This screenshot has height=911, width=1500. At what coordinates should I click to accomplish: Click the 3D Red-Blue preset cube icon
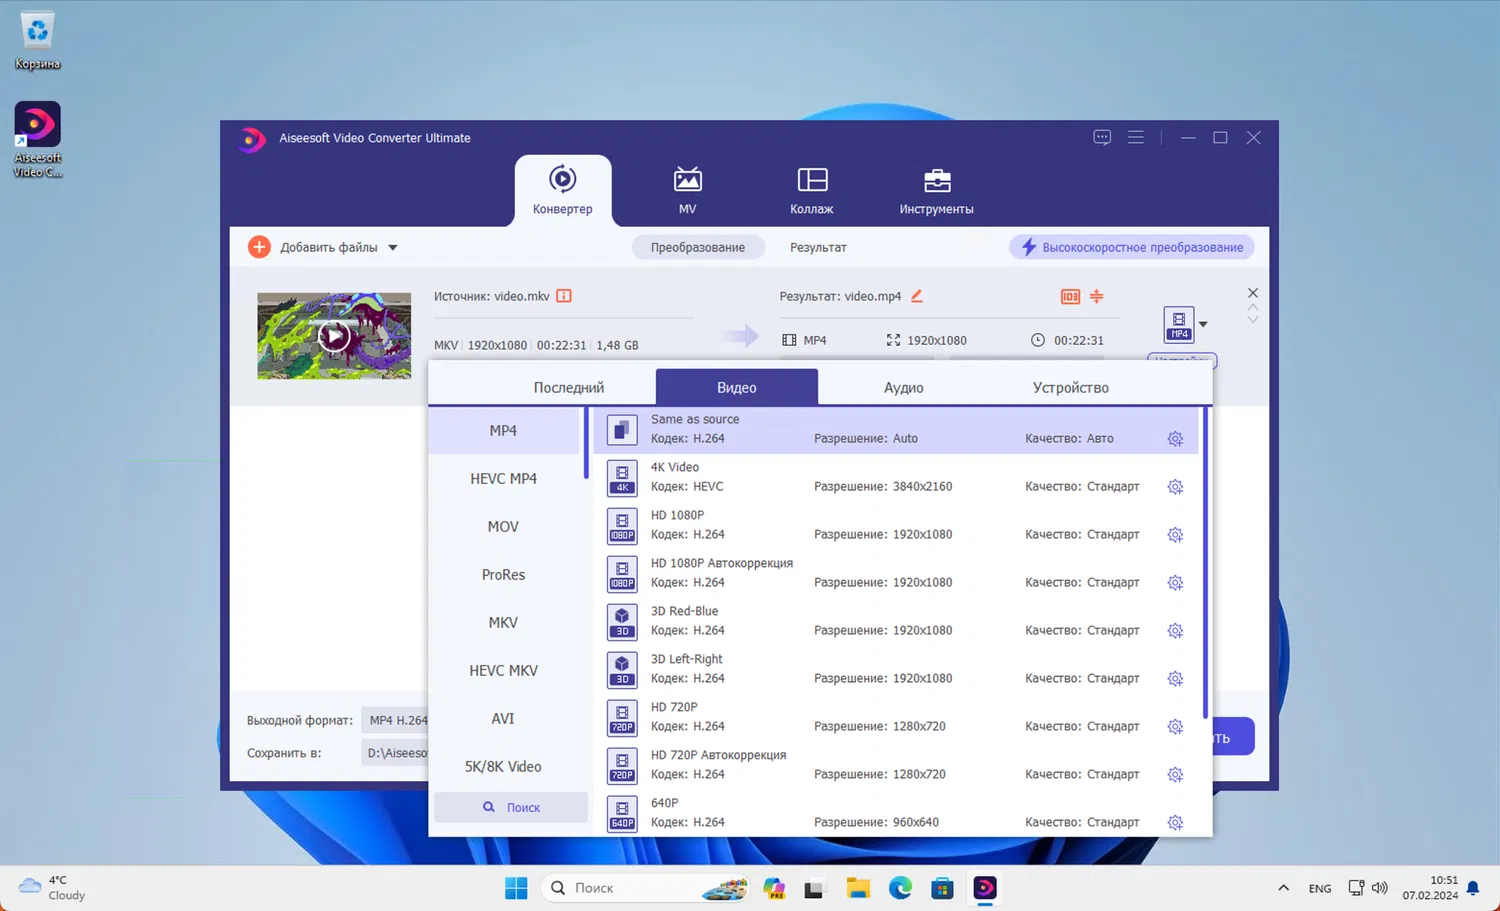[622, 622]
